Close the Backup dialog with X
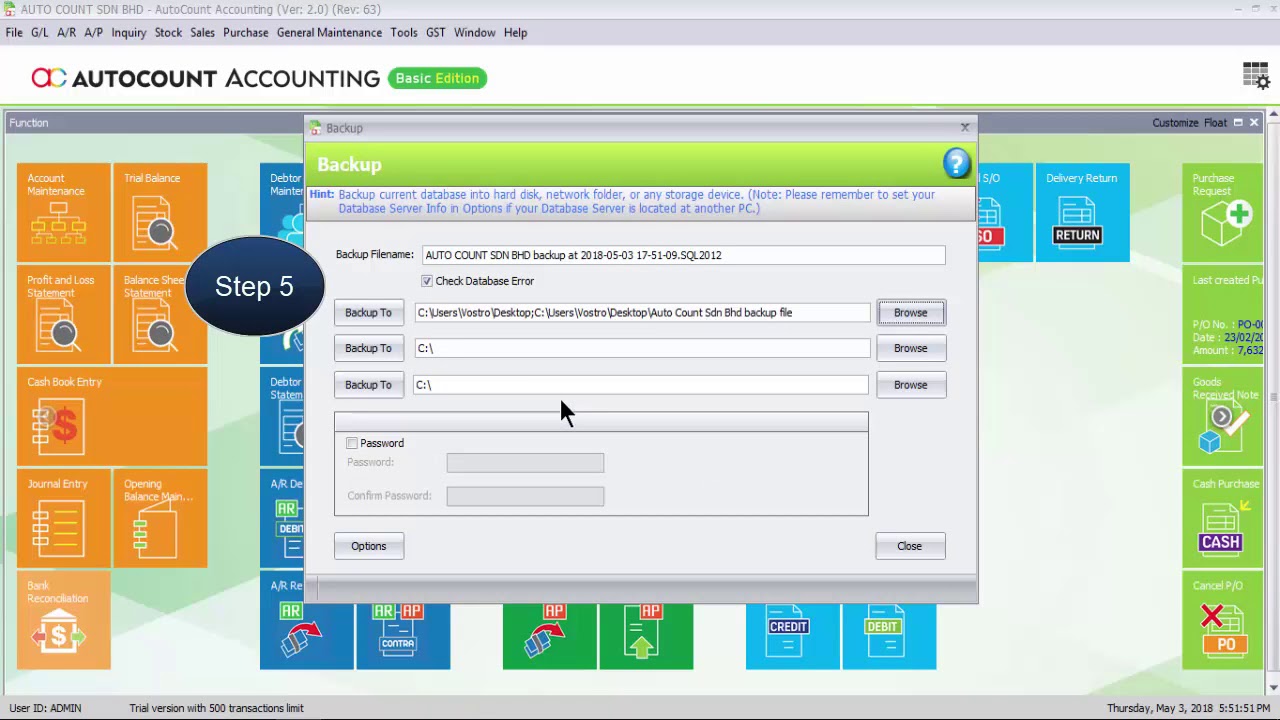This screenshot has height=720, width=1280. (x=965, y=128)
